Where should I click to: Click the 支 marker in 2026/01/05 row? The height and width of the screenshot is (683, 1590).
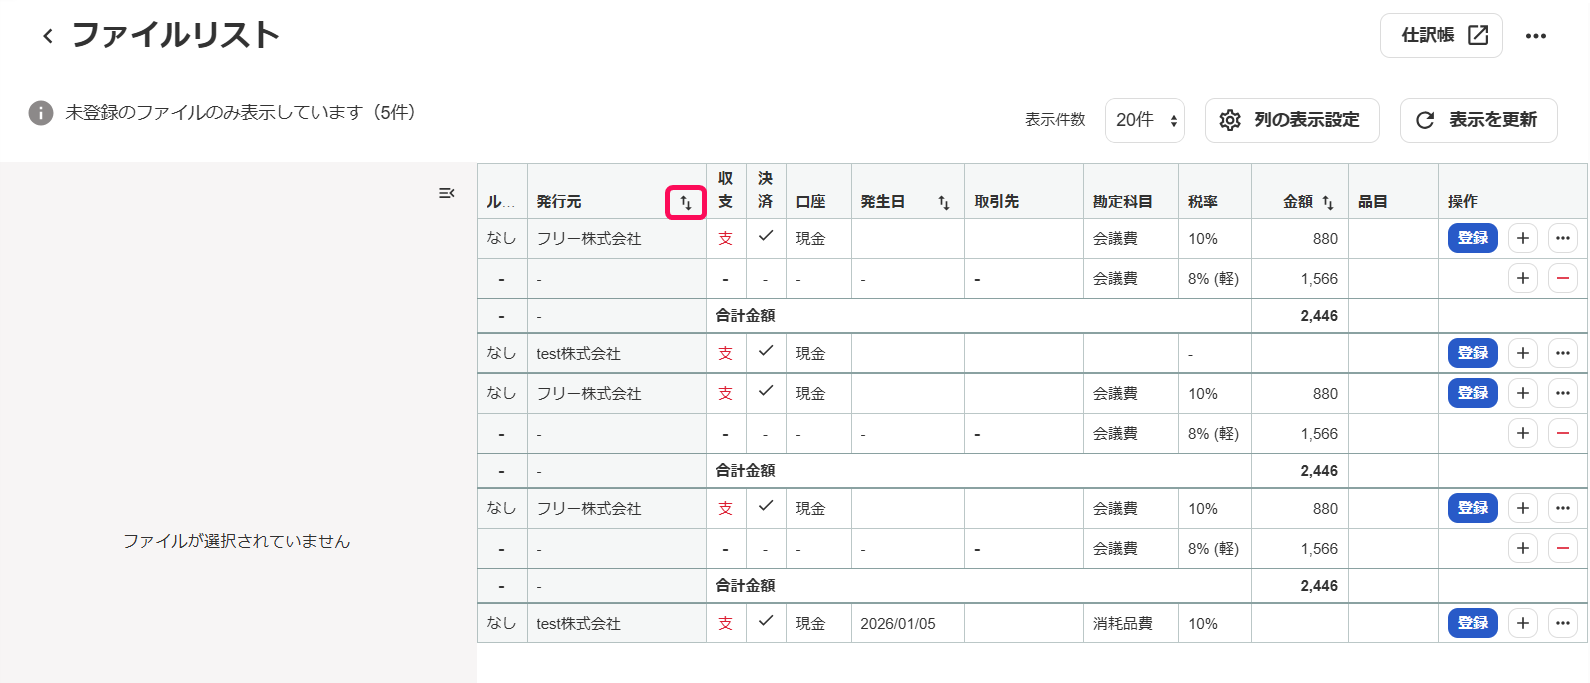726,624
